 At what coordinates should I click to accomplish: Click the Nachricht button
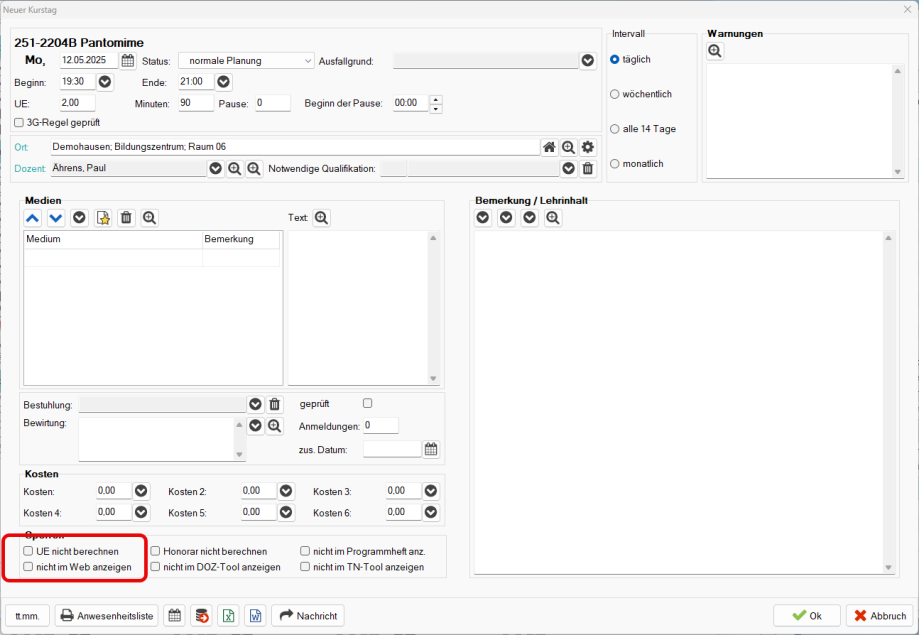click(x=308, y=616)
